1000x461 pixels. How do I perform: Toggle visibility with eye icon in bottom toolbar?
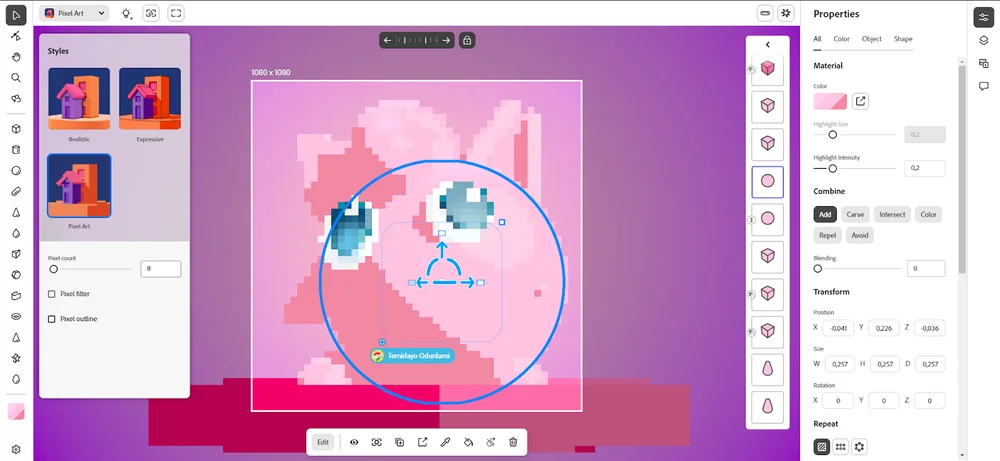click(354, 443)
